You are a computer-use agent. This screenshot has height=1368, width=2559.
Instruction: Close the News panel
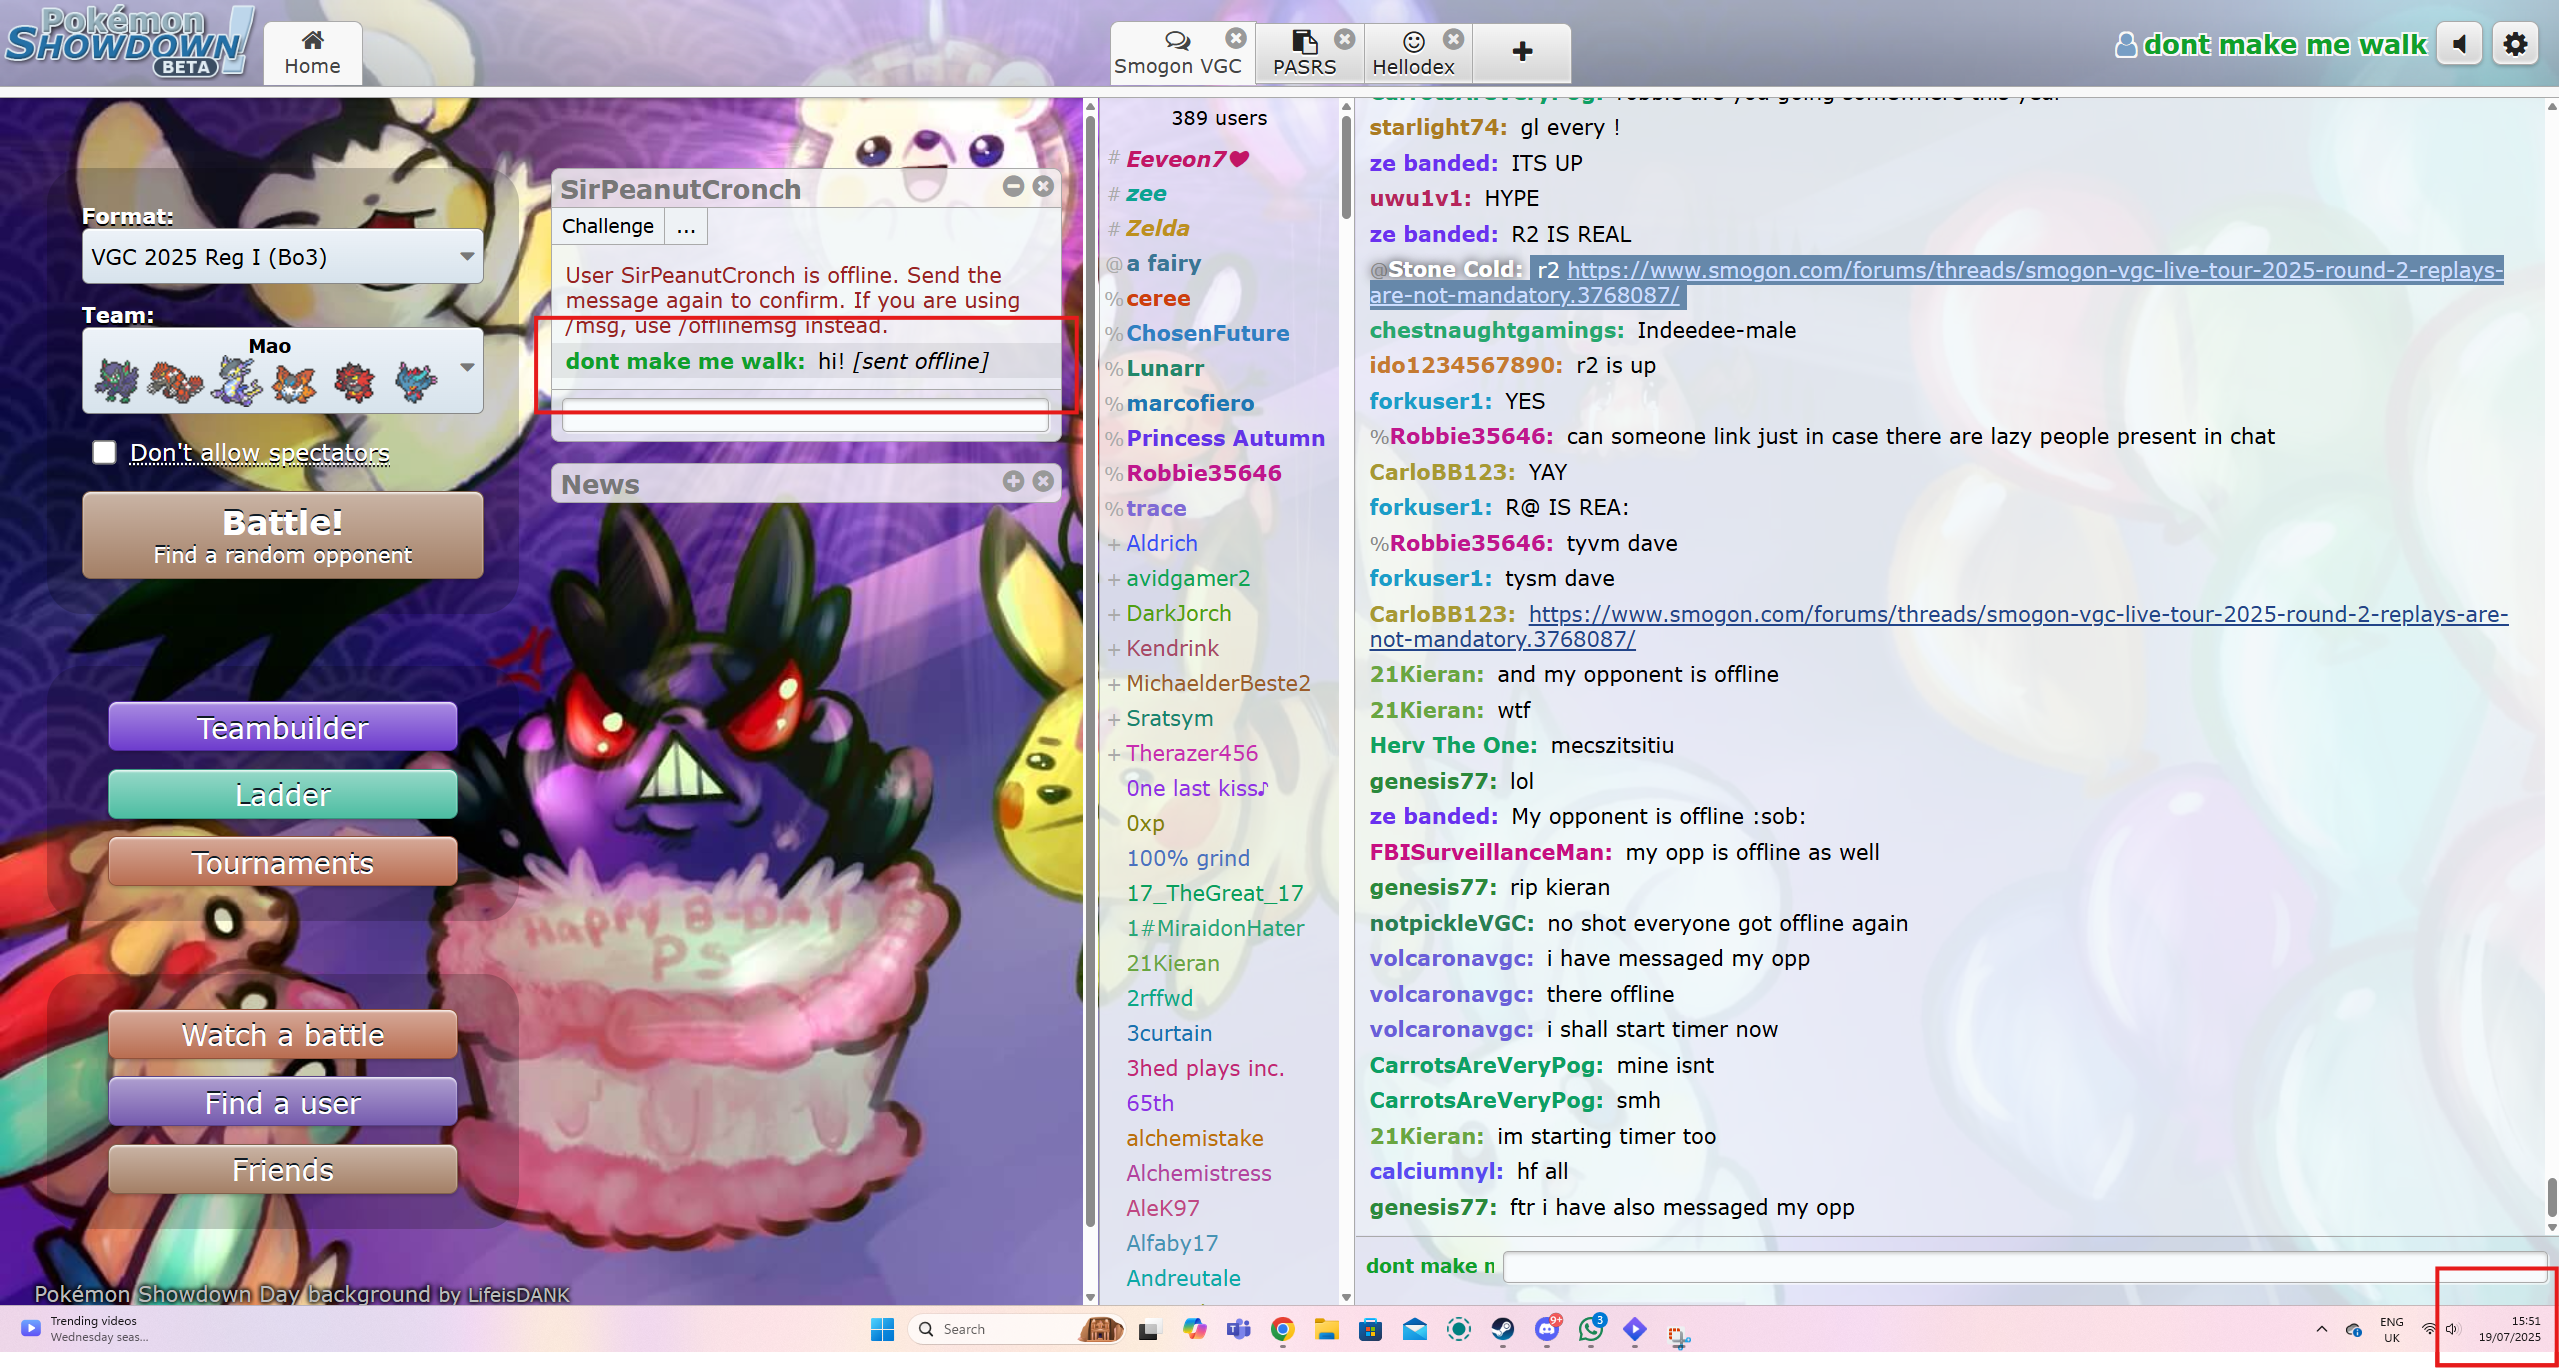click(x=1043, y=482)
